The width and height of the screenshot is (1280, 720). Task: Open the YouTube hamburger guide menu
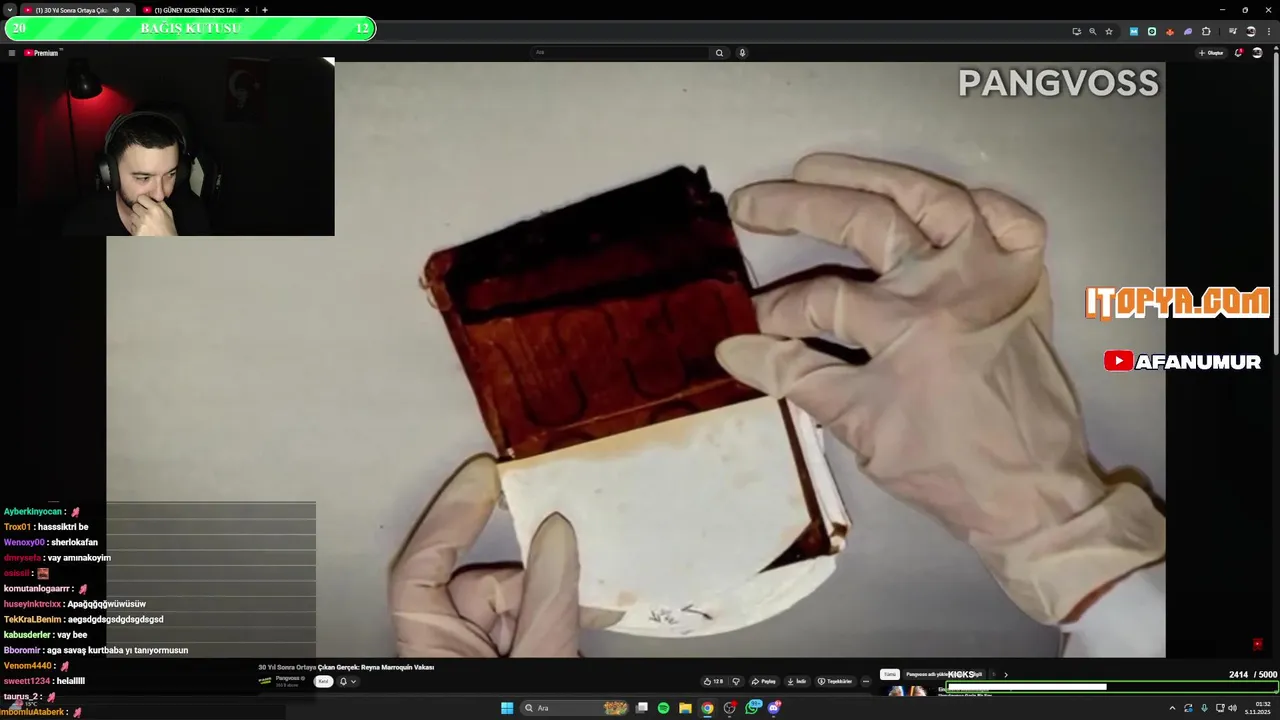(x=12, y=53)
